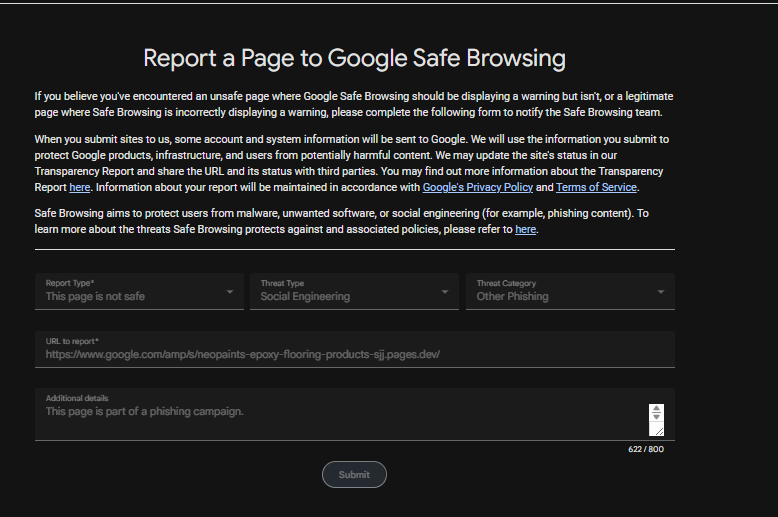778x517 pixels.
Task: Click the textarea resize handle
Action: click(x=659, y=431)
